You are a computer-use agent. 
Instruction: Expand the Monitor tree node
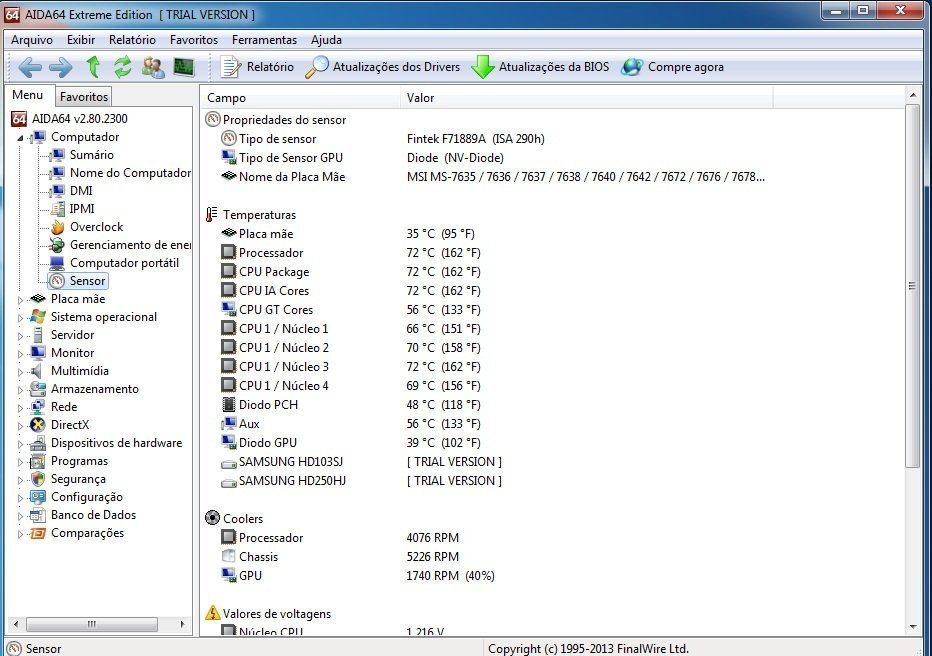(x=21, y=354)
